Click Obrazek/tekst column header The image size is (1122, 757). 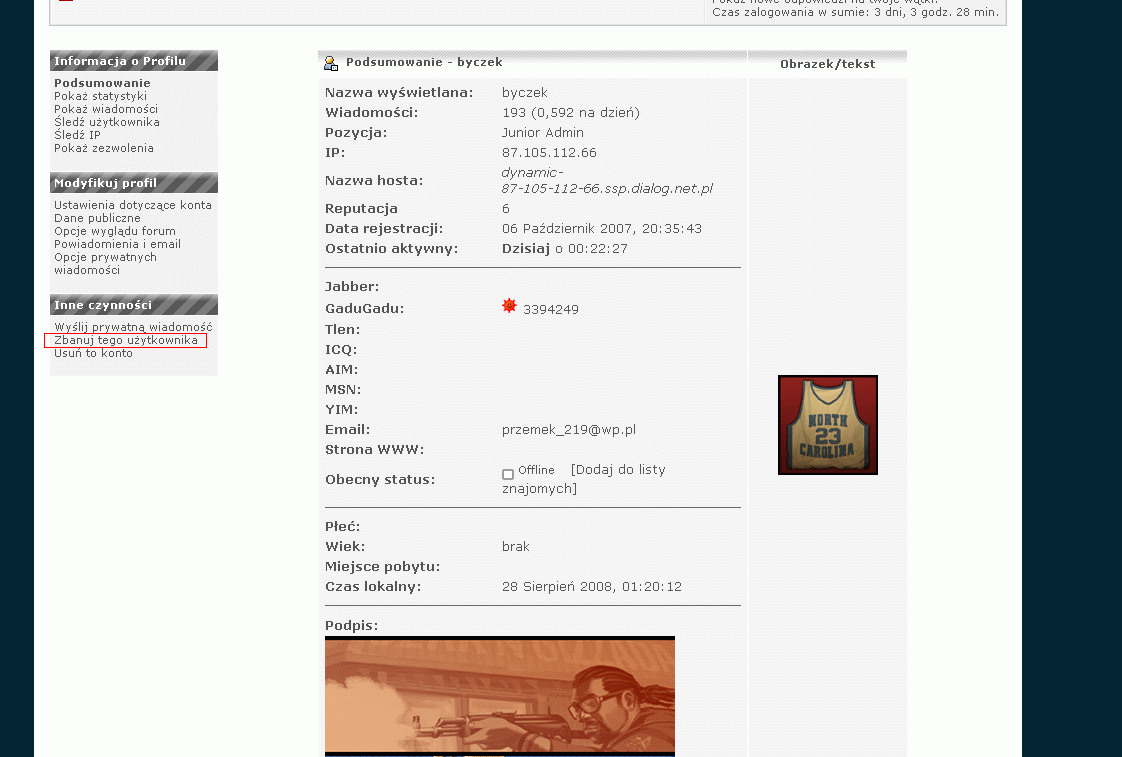828,64
